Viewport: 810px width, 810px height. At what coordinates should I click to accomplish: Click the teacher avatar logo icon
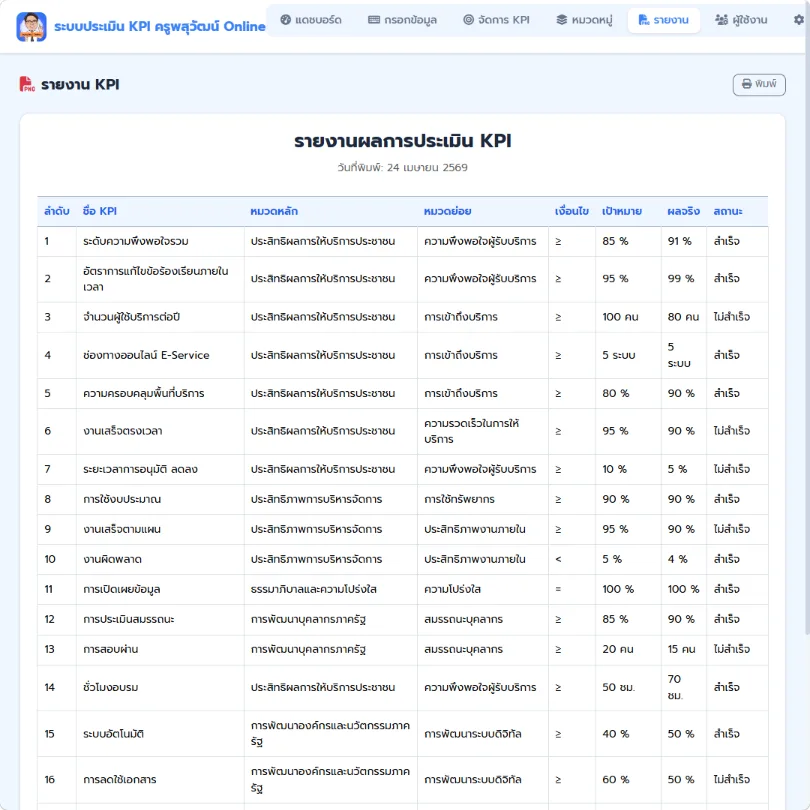31,26
